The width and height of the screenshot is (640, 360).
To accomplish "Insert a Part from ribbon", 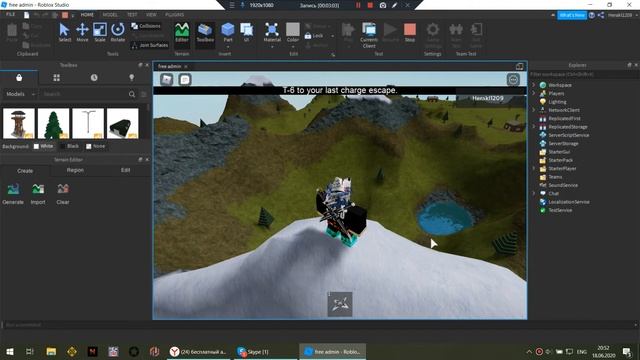I will tap(228, 32).
